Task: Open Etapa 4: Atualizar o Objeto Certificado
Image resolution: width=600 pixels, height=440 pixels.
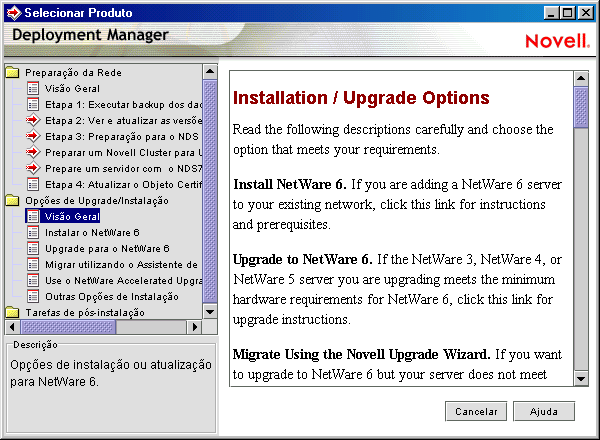Action: point(124,185)
